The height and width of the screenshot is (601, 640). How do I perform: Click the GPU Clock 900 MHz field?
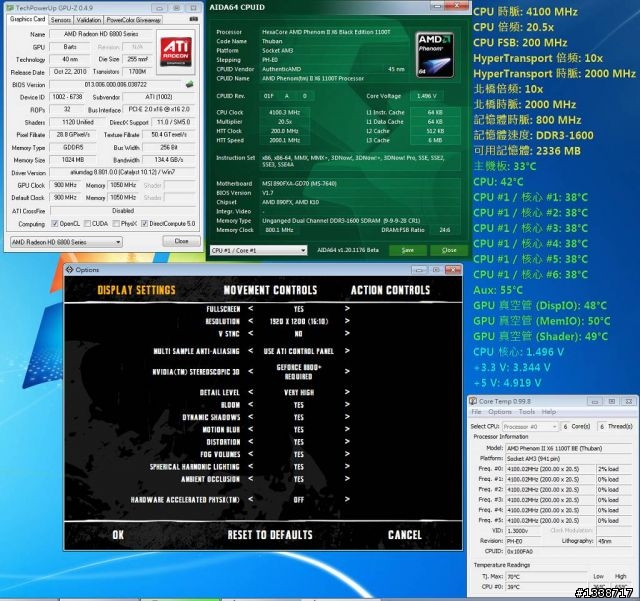click(65, 185)
